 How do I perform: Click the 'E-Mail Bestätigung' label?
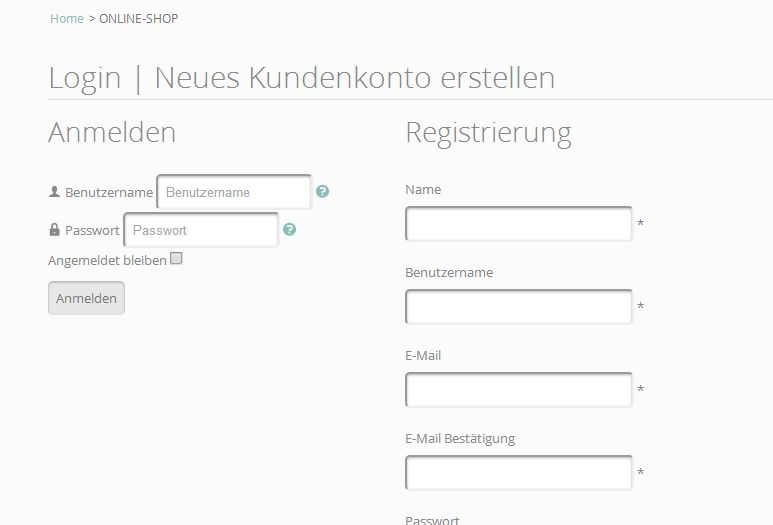tap(460, 438)
